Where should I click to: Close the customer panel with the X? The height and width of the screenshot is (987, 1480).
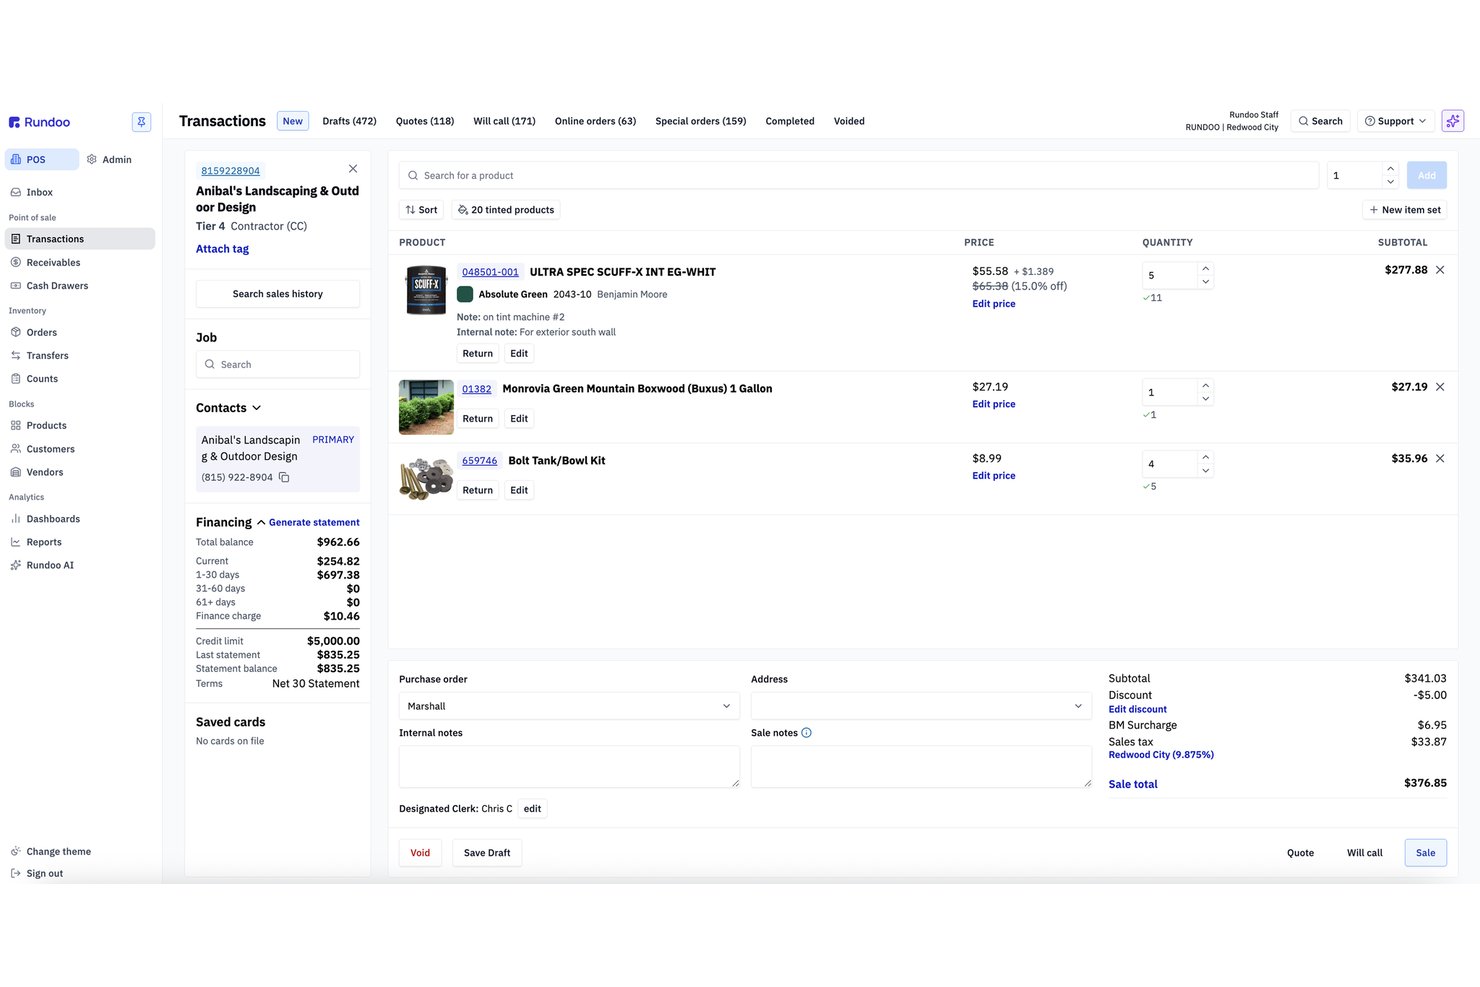(353, 169)
